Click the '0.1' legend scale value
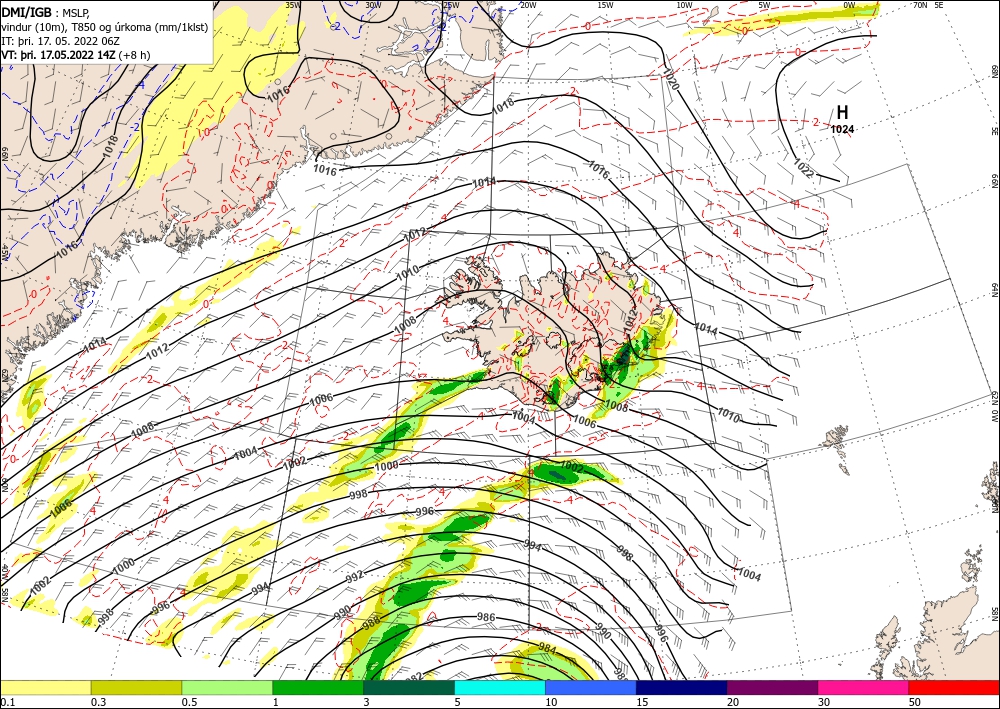 (x=6, y=702)
